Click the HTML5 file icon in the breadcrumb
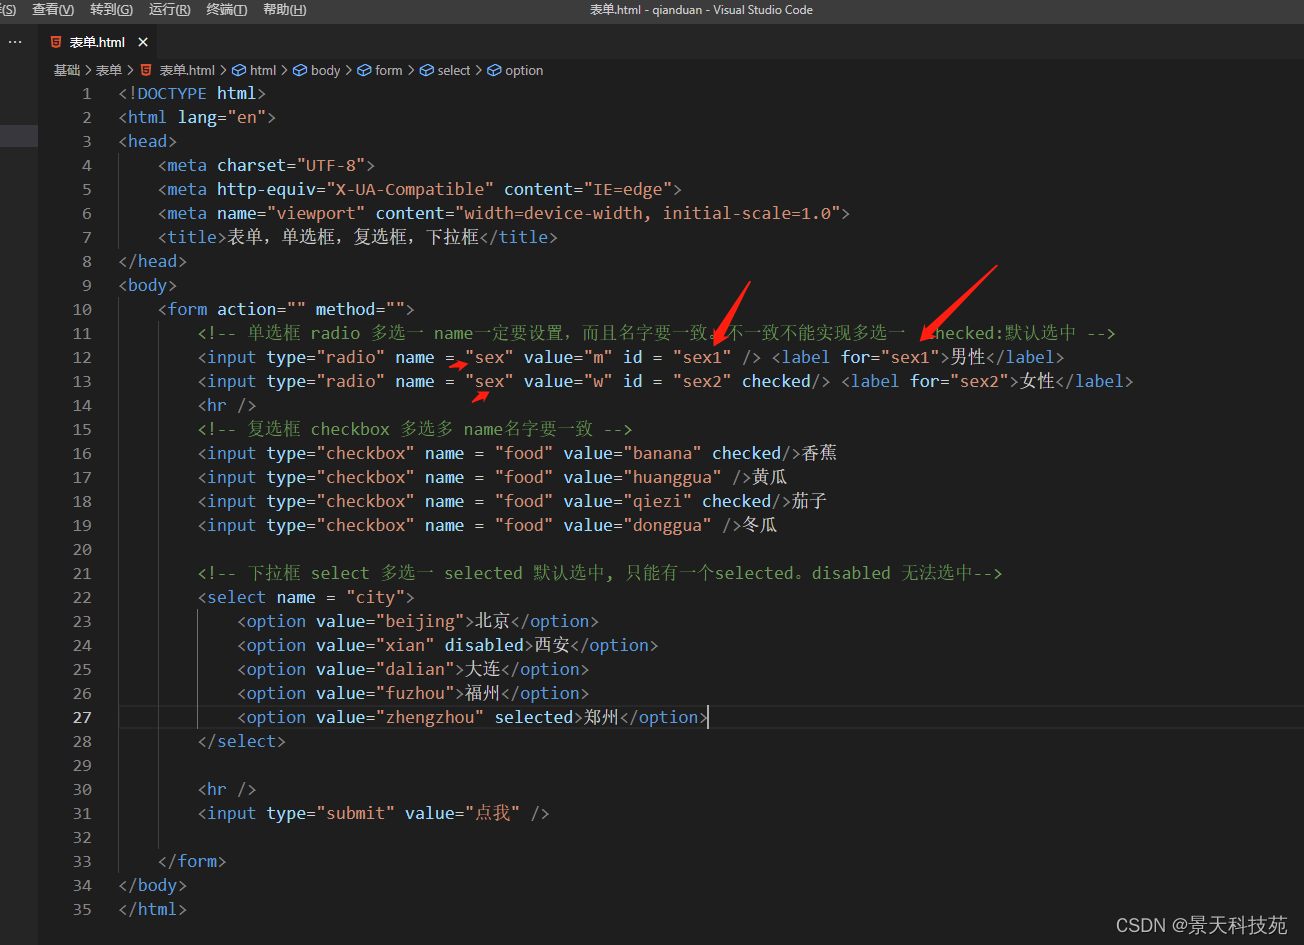This screenshot has height=945, width=1304. [146, 70]
